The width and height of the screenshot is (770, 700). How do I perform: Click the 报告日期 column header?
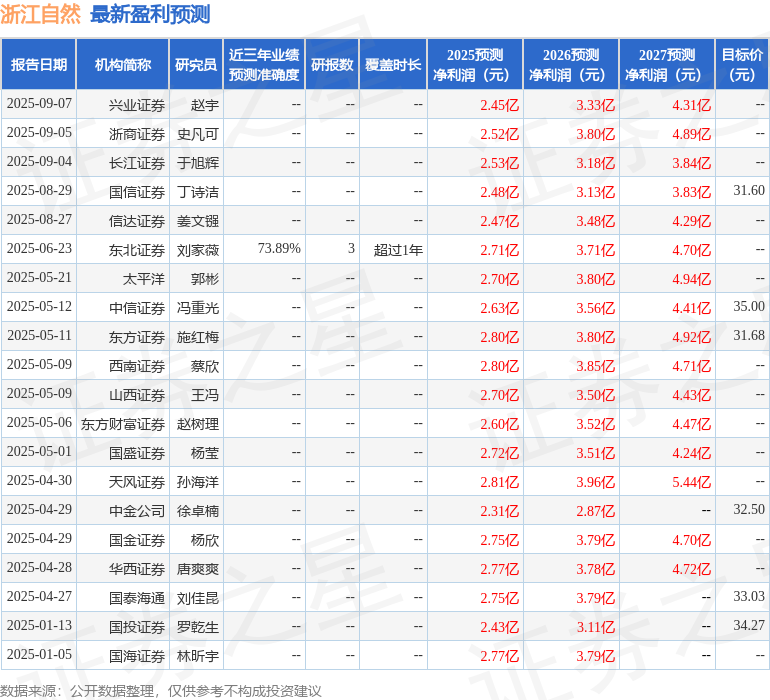pos(39,64)
